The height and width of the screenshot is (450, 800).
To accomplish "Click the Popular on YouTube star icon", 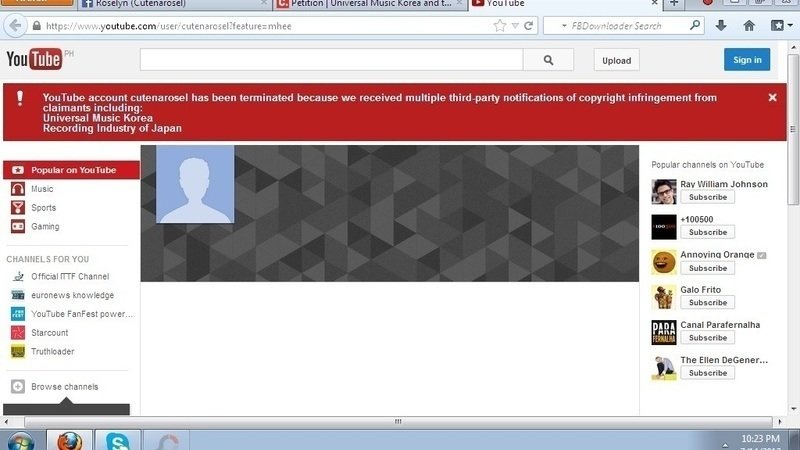I will pyautogui.click(x=18, y=170).
